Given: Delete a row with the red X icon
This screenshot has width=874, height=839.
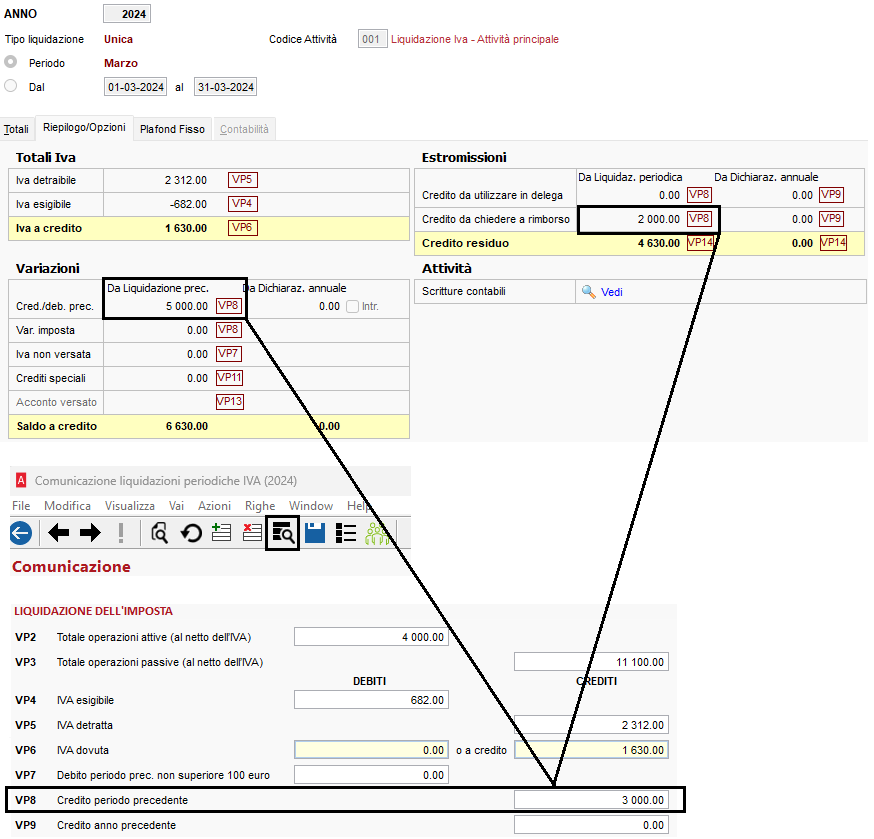Looking at the screenshot, I should (x=253, y=532).
